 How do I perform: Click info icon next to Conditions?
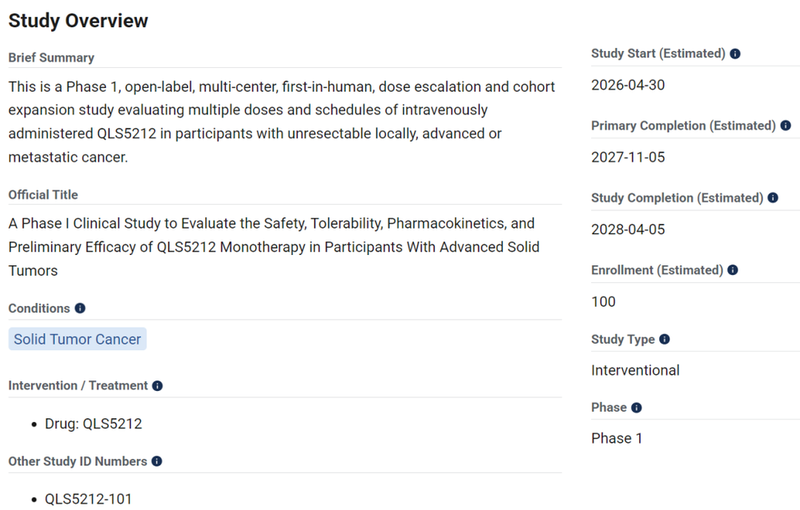click(x=80, y=309)
